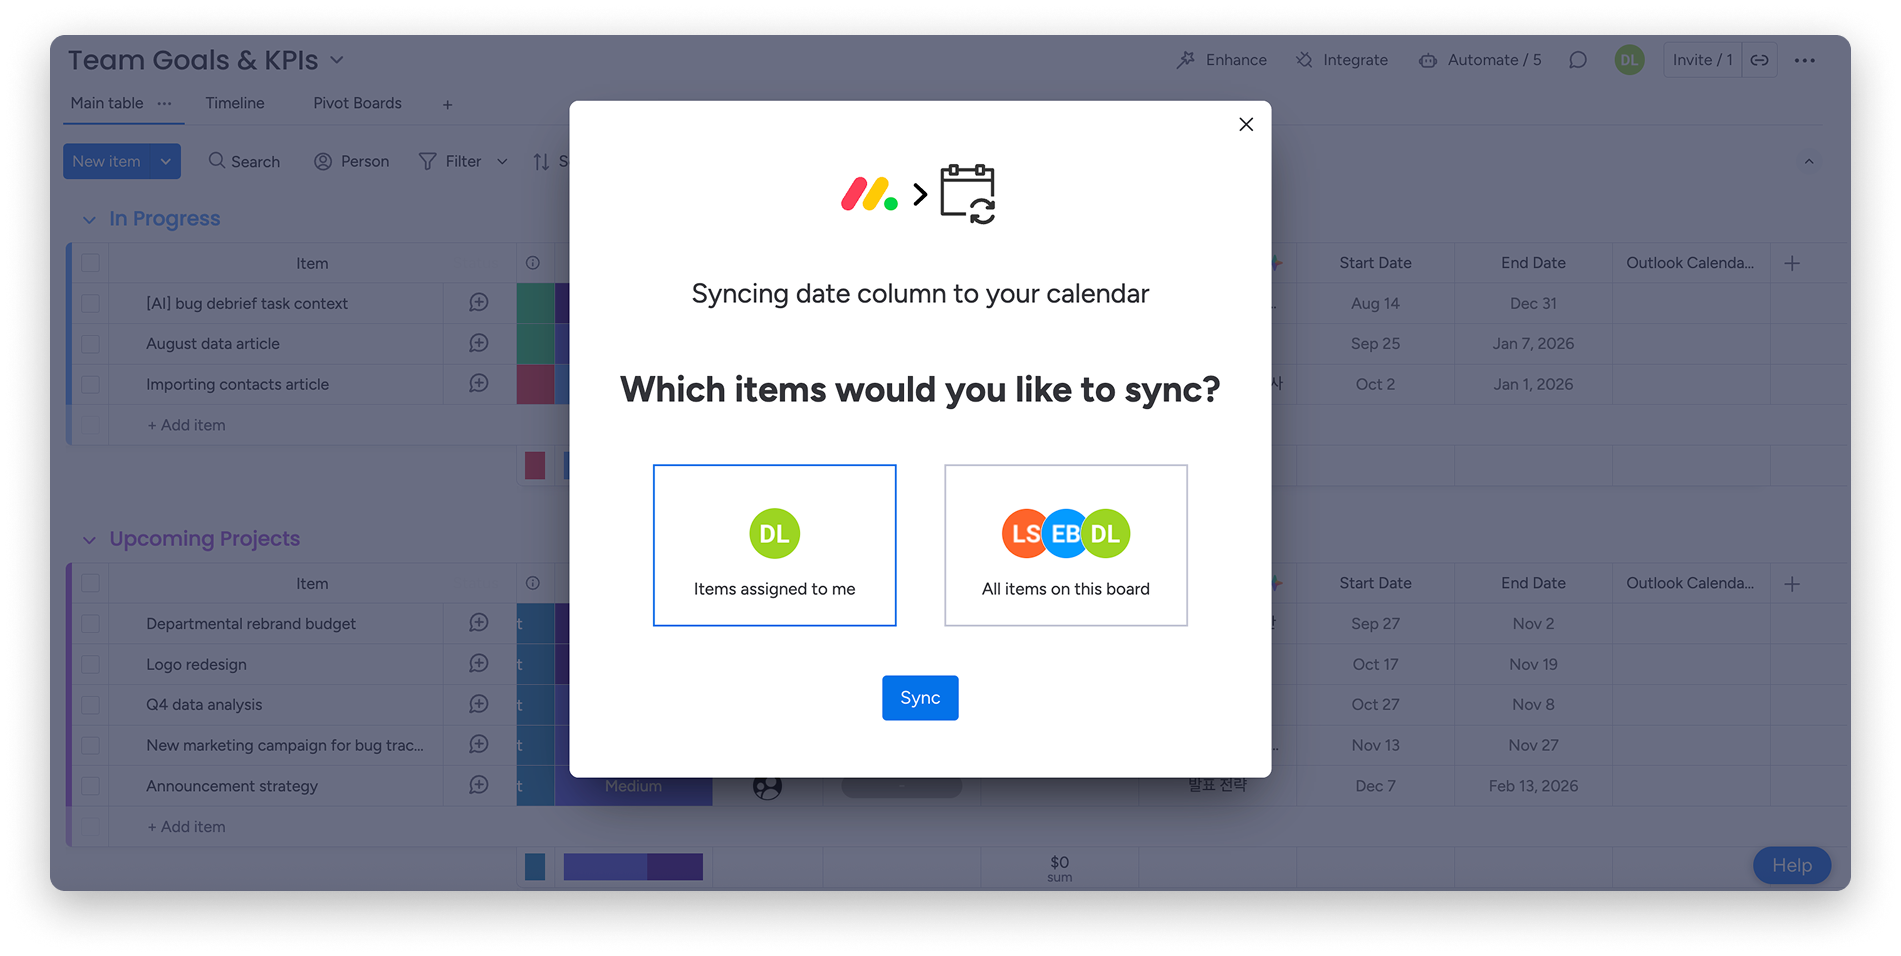The image size is (1901, 956).
Task: Open updates for 'August data article'
Action: (479, 343)
